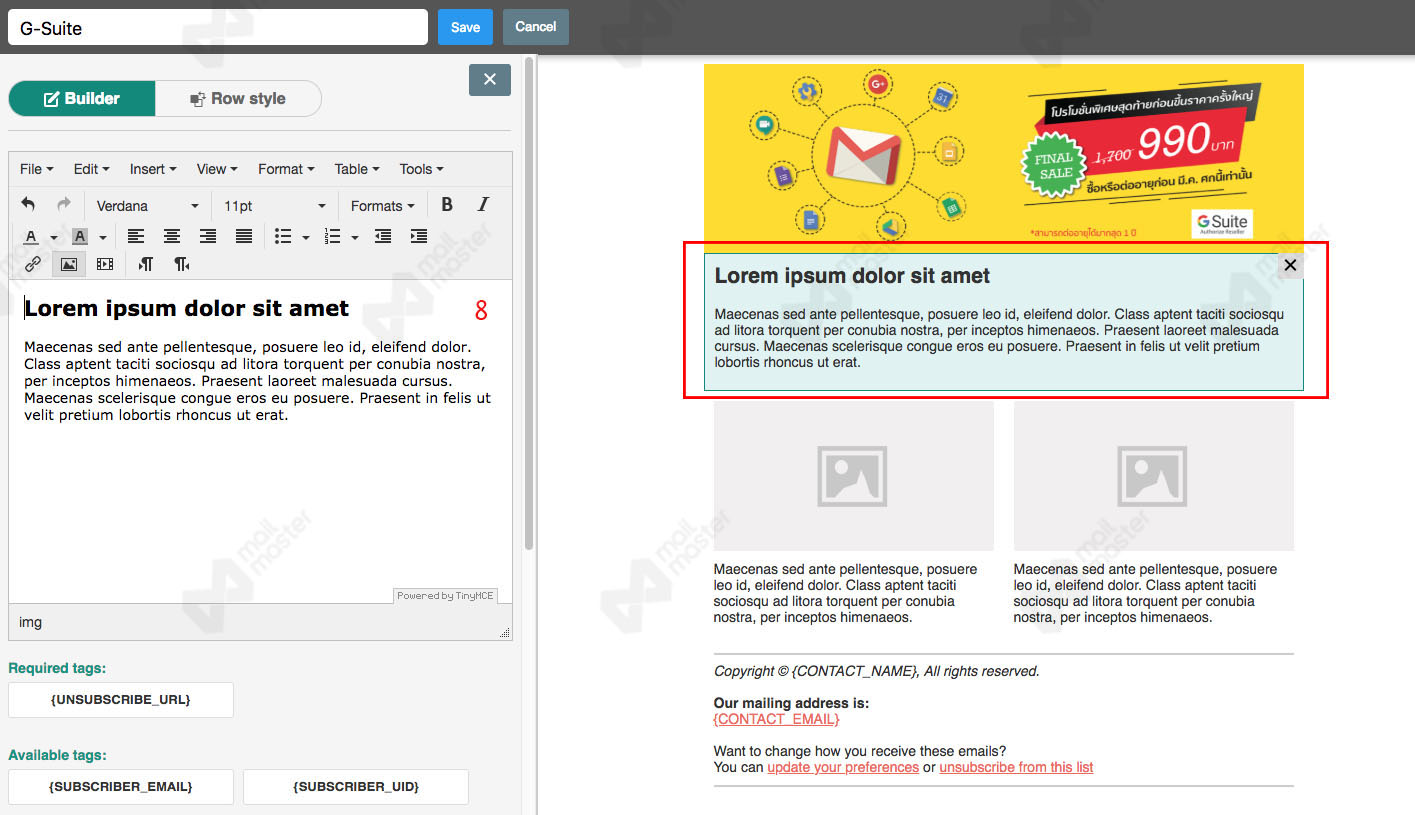Image resolution: width=1415 pixels, height=815 pixels.
Task: Insert the {SUBSCRIBER_UID} tag
Action: [356, 786]
